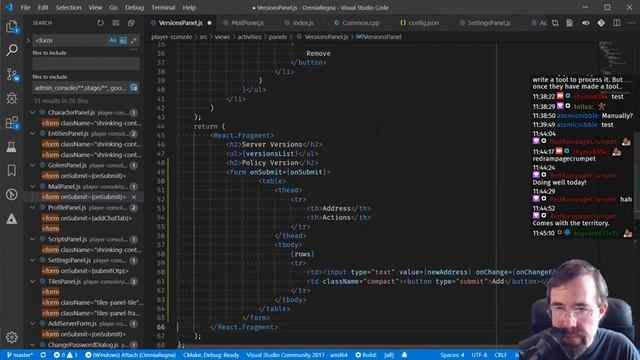Click the Build status bar button
Viewport: 640px width, 360px height.
click(x=365, y=355)
